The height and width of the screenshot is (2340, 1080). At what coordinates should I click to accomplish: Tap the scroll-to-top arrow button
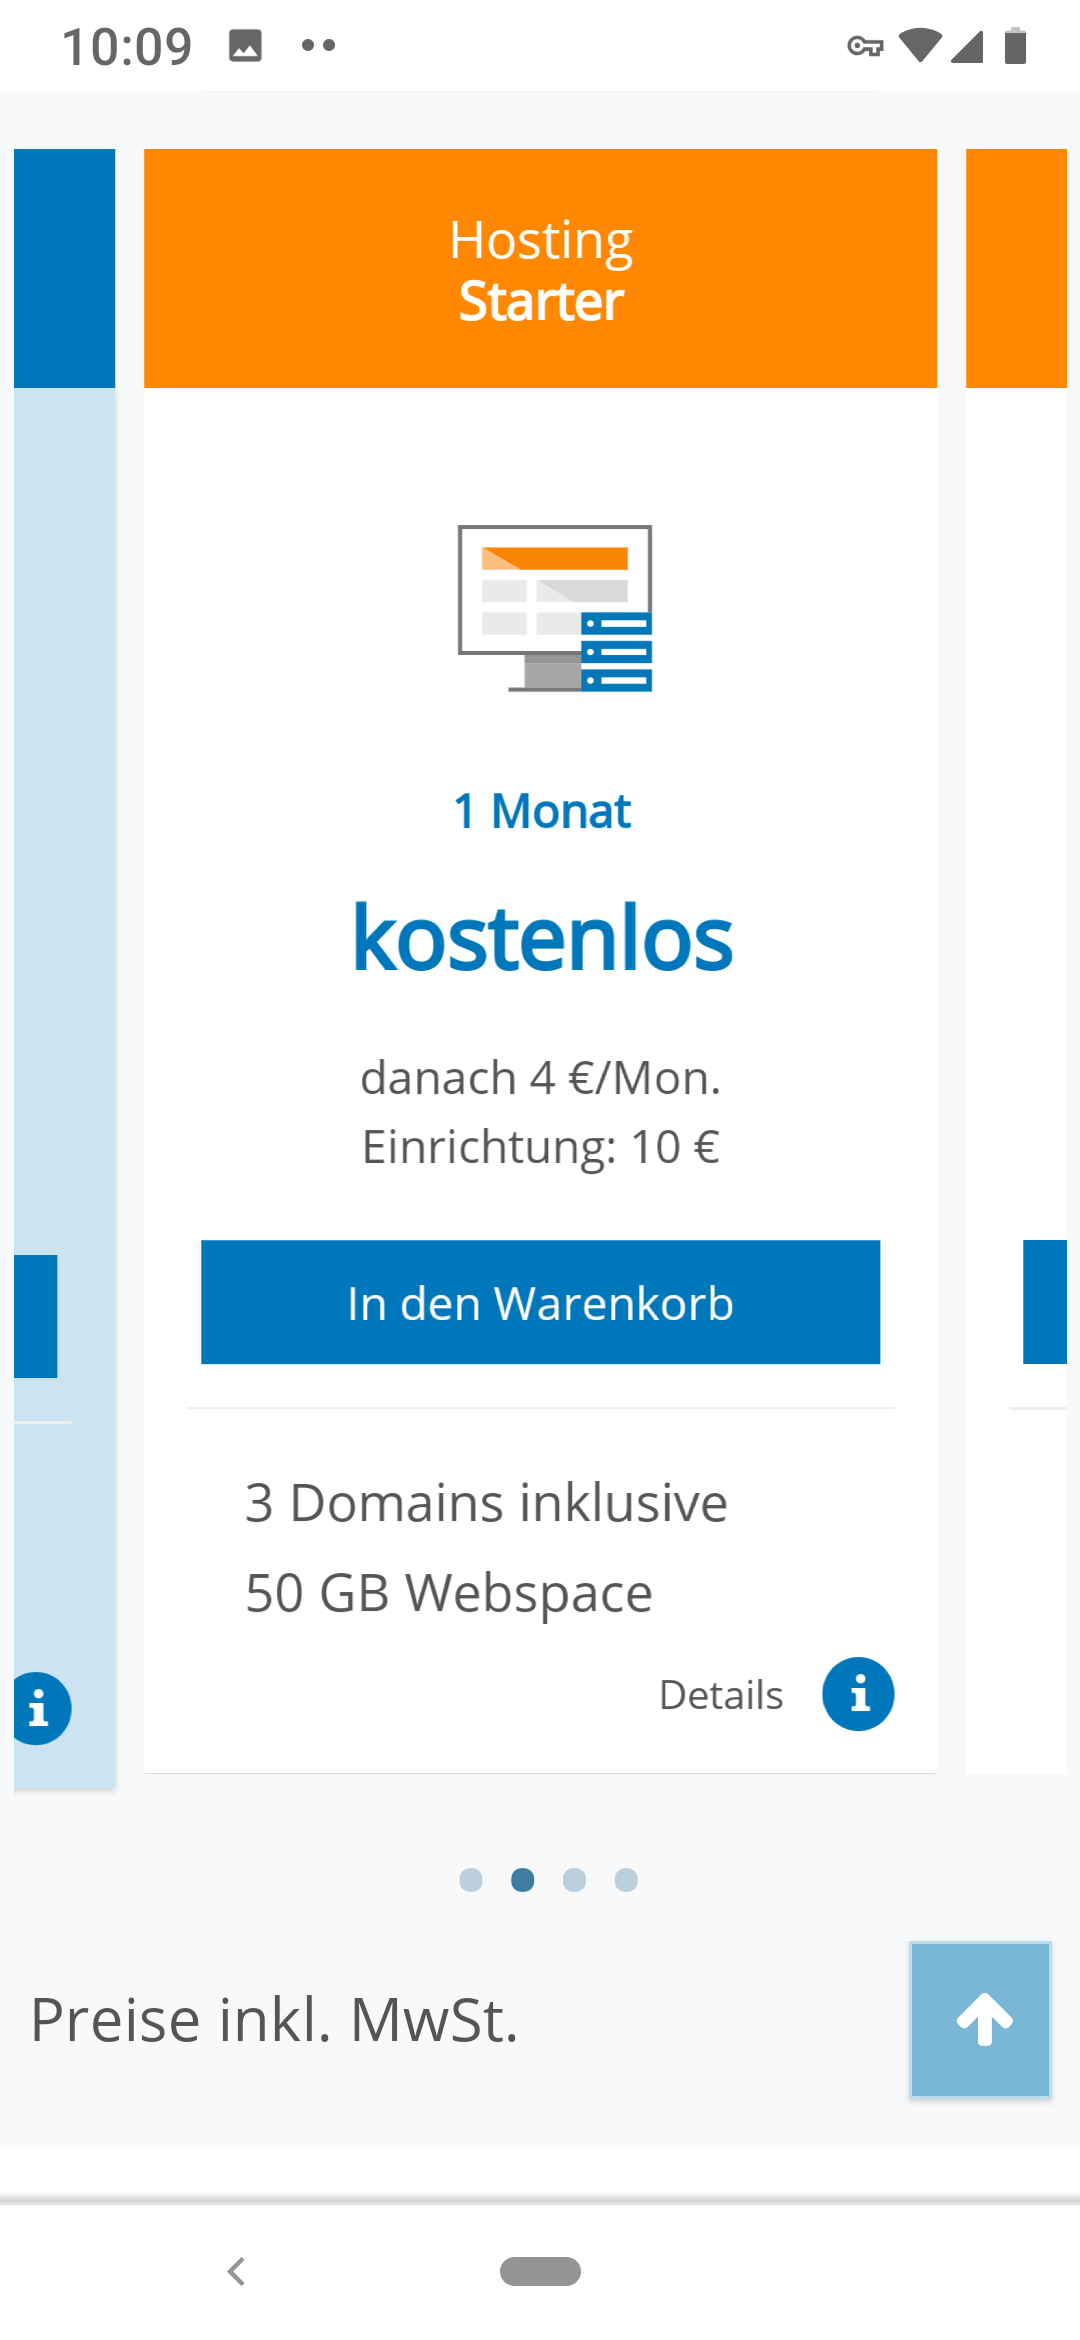[x=980, y=2019]
